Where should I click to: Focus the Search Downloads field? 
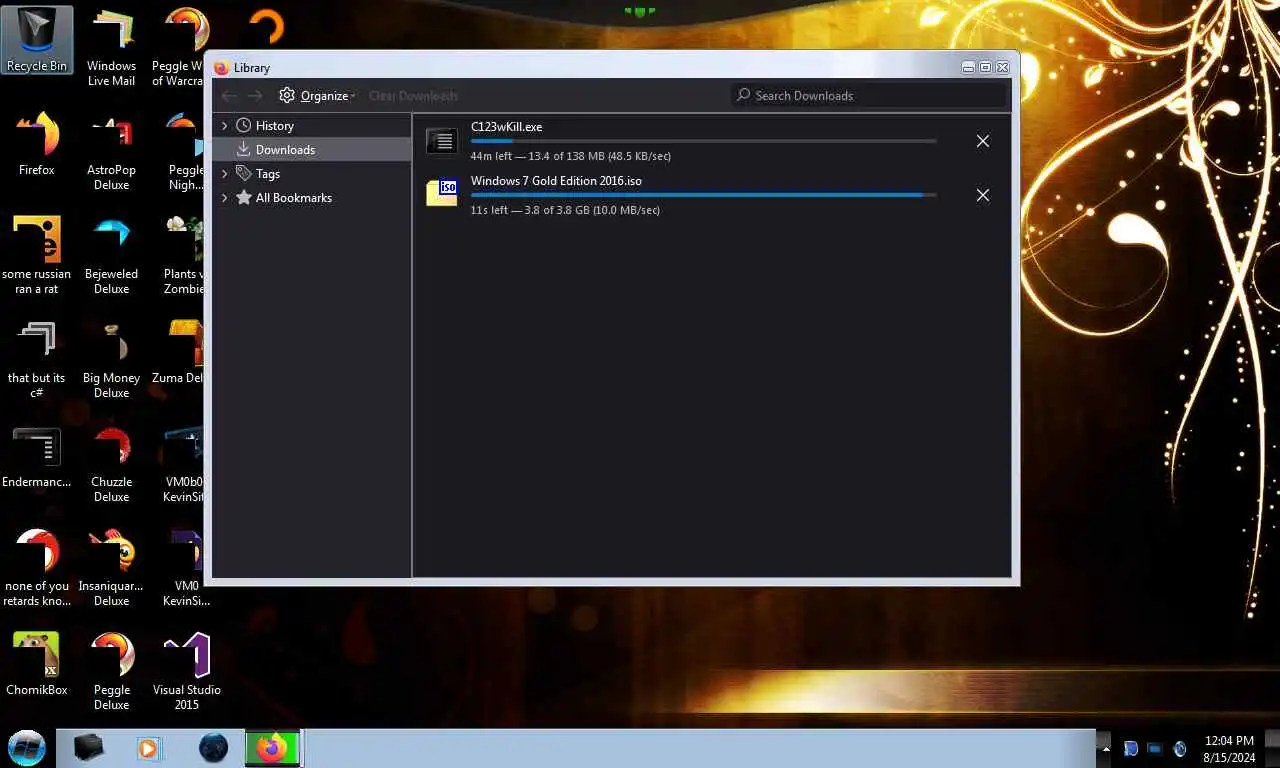[868, 95]
